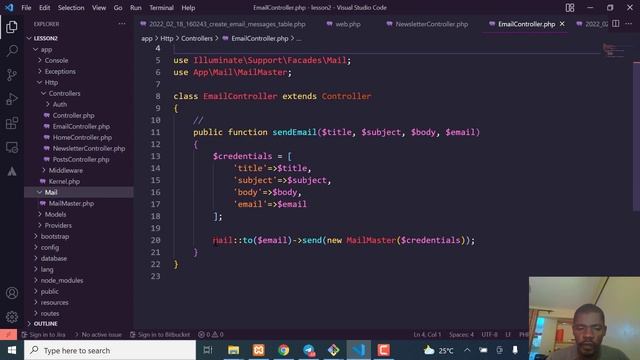Split the editor to the right
Screen dimensions: 640x360
point(616,24)
